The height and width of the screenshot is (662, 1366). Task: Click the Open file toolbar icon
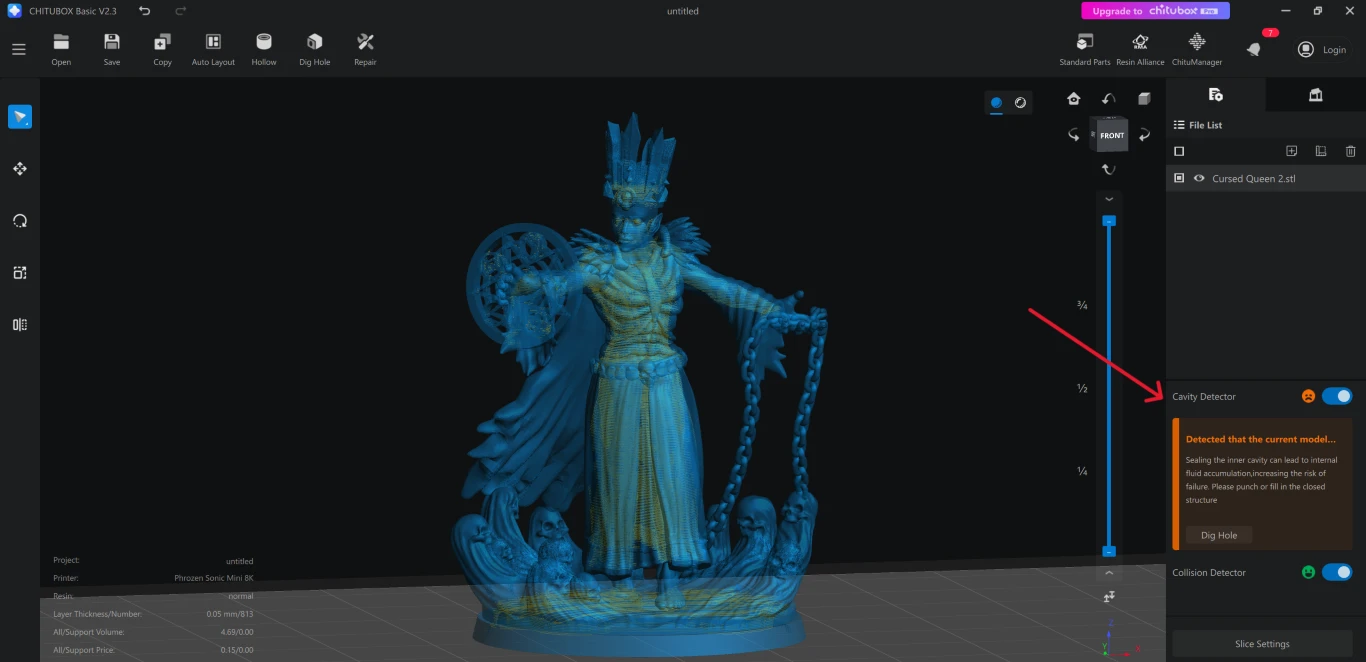61,49
